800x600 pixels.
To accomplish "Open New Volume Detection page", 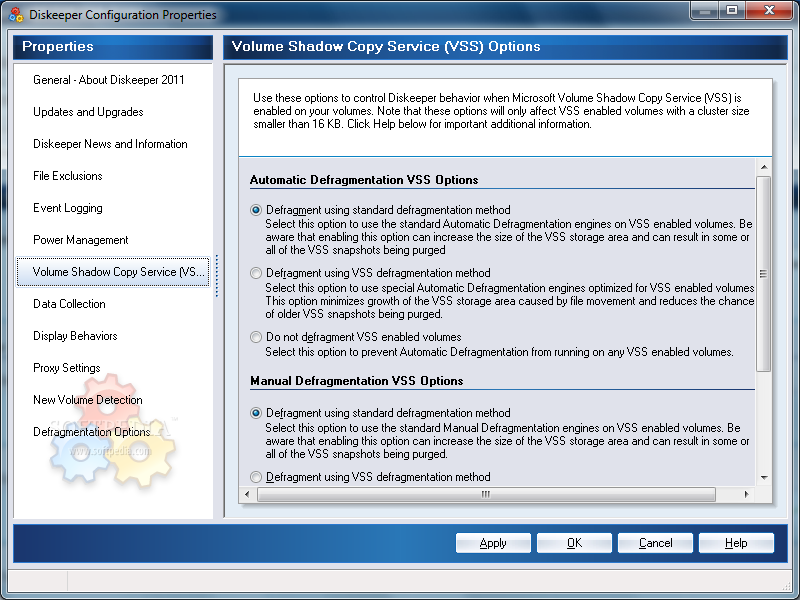I will (88, 400).
